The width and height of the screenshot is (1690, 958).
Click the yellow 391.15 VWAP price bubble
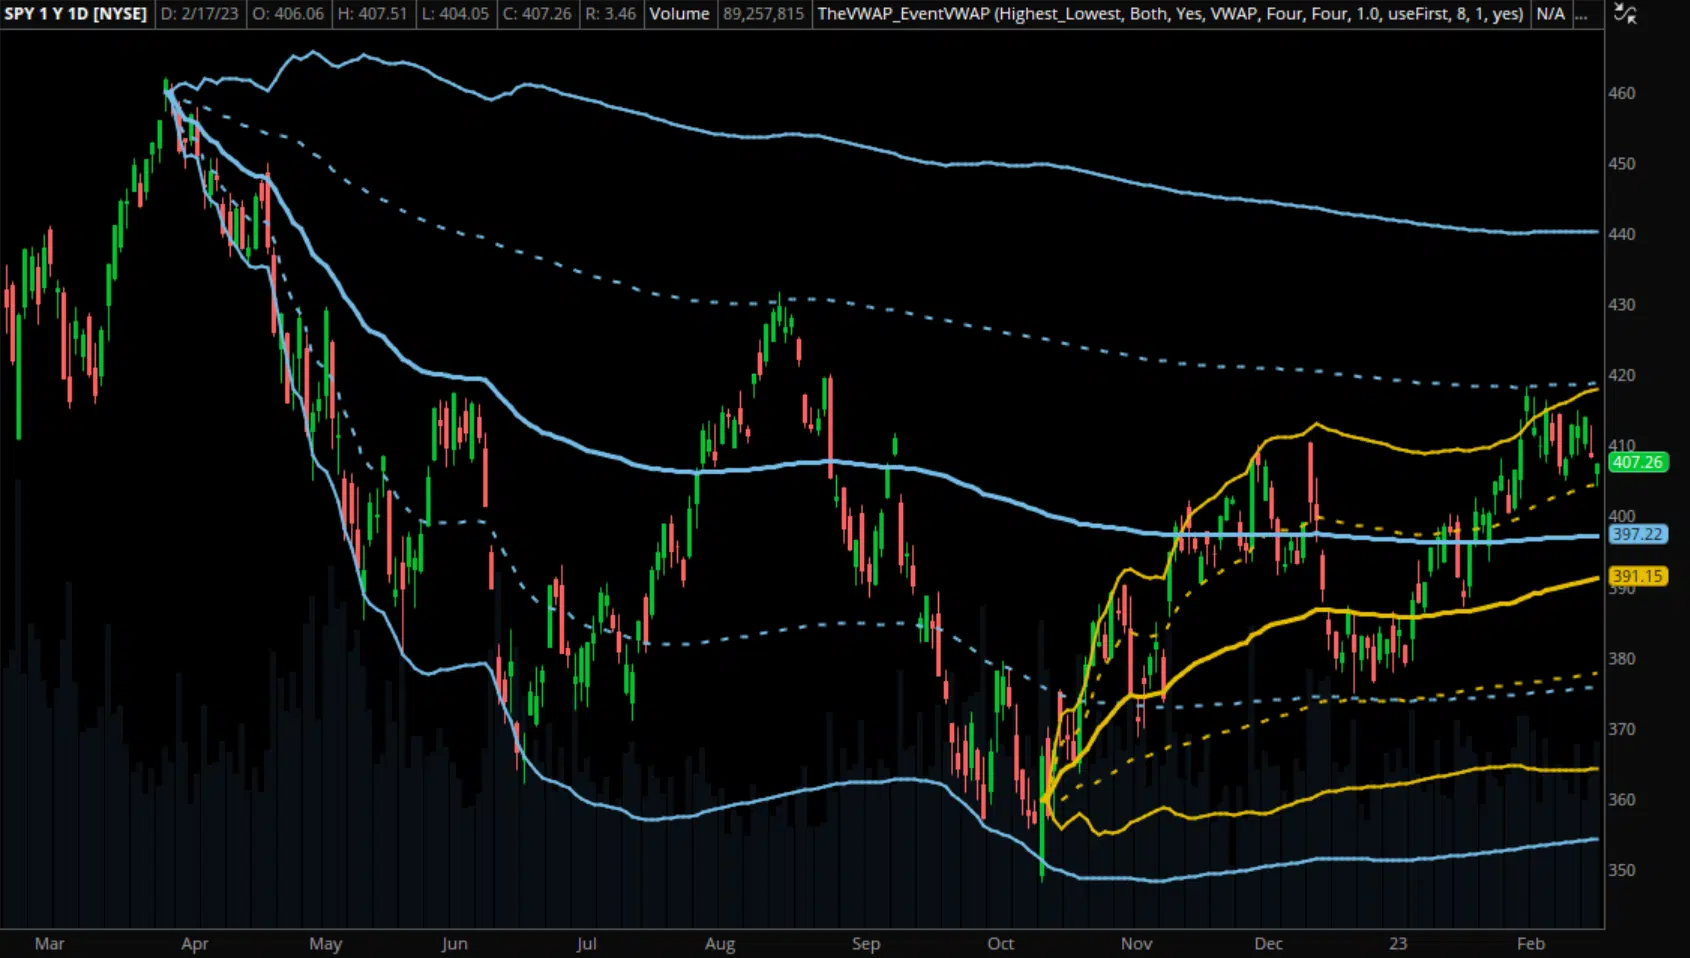point(1638,576)
